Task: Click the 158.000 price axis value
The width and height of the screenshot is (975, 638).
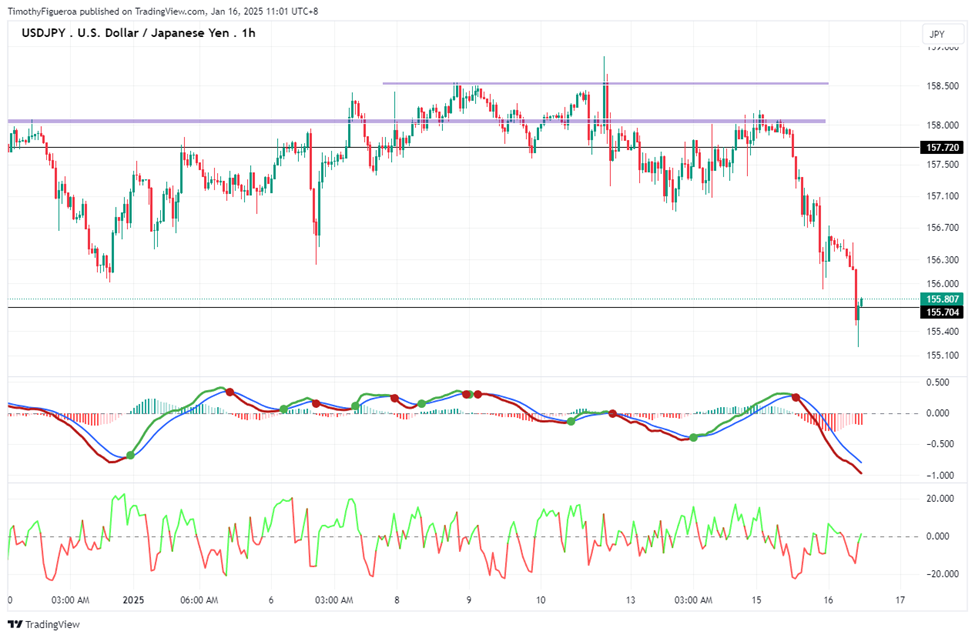Action: tap(943, 125)
